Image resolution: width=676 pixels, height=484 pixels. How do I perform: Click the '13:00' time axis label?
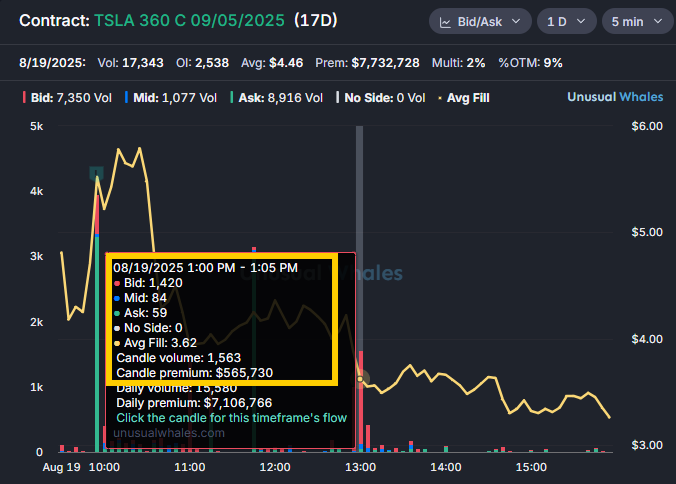(x=360, y=467)
